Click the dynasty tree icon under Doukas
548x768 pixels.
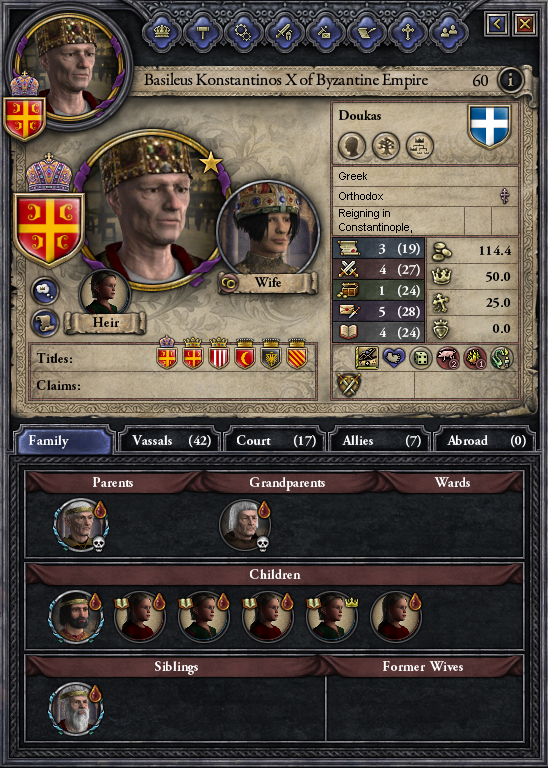click(x=386, y=146)
